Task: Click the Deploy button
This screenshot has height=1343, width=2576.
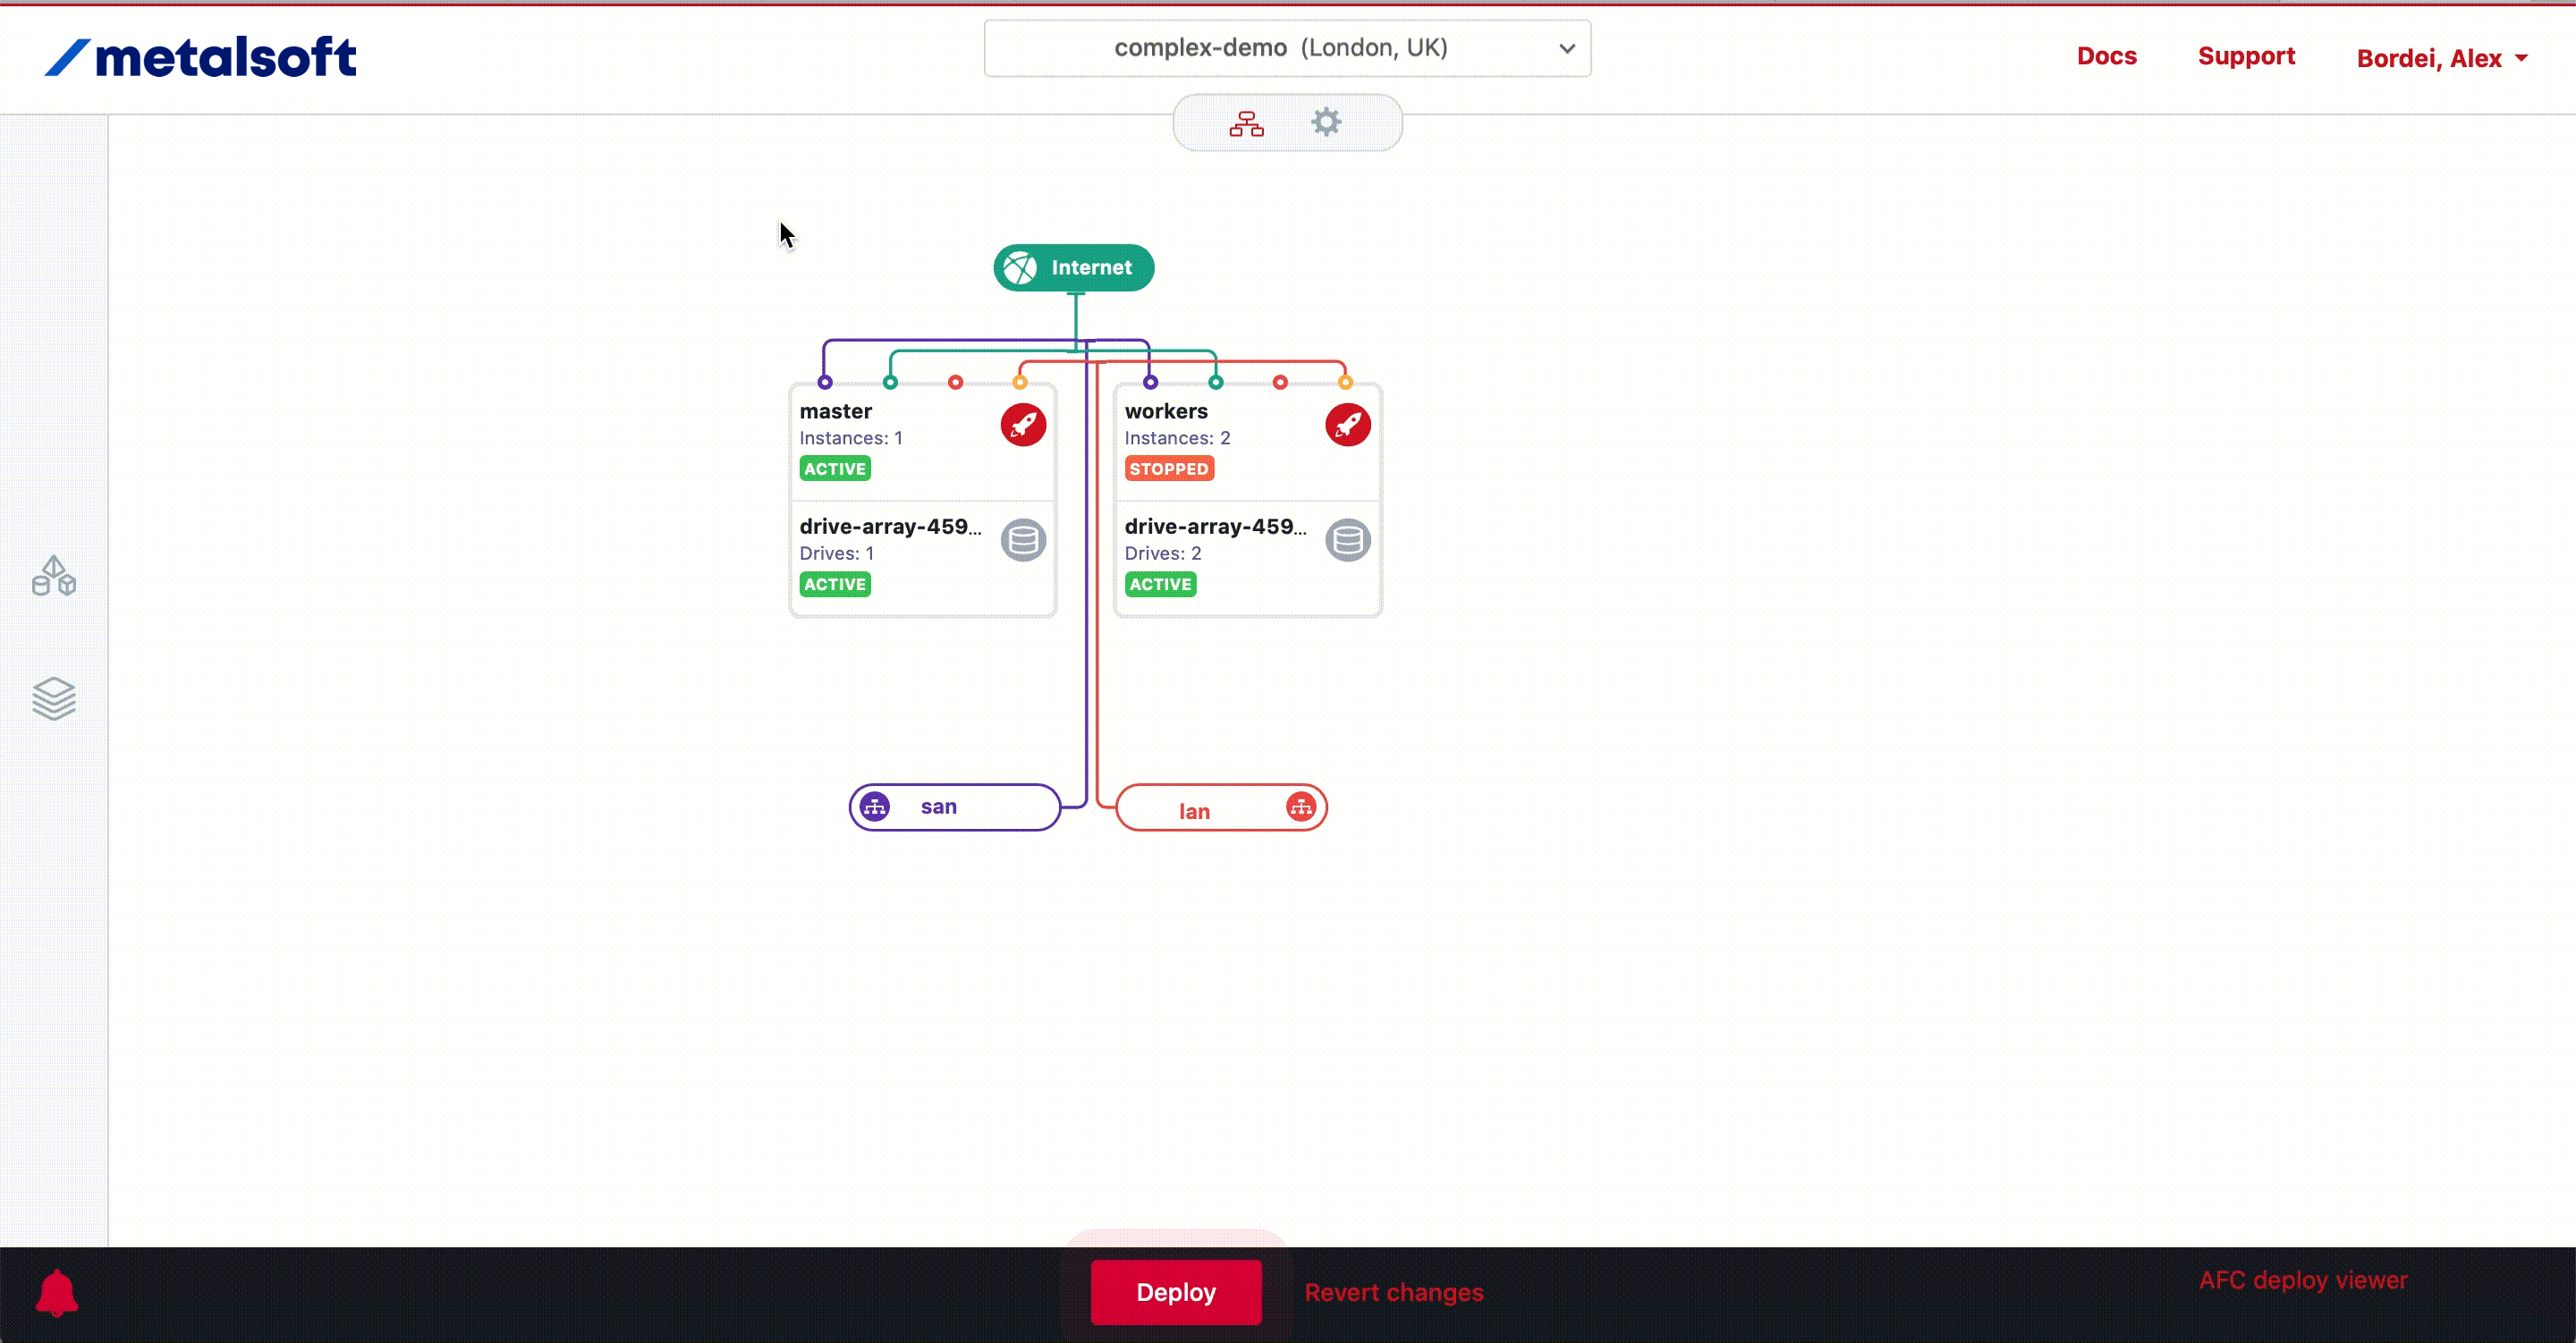Action: click(x=1176, y=1292)
